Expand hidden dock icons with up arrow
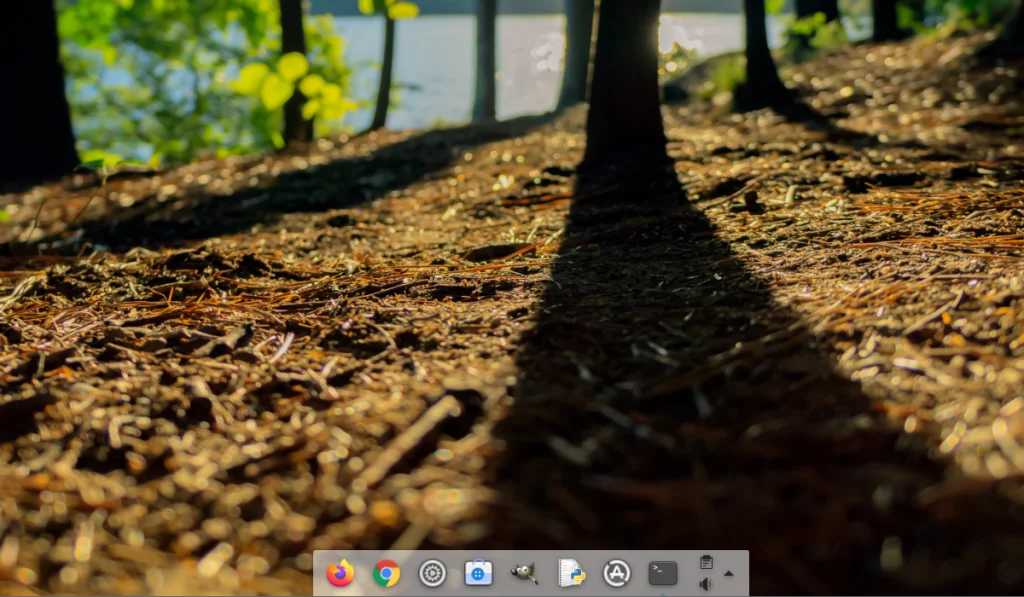Screen dimensions: 1024x597 coord(728,573)
